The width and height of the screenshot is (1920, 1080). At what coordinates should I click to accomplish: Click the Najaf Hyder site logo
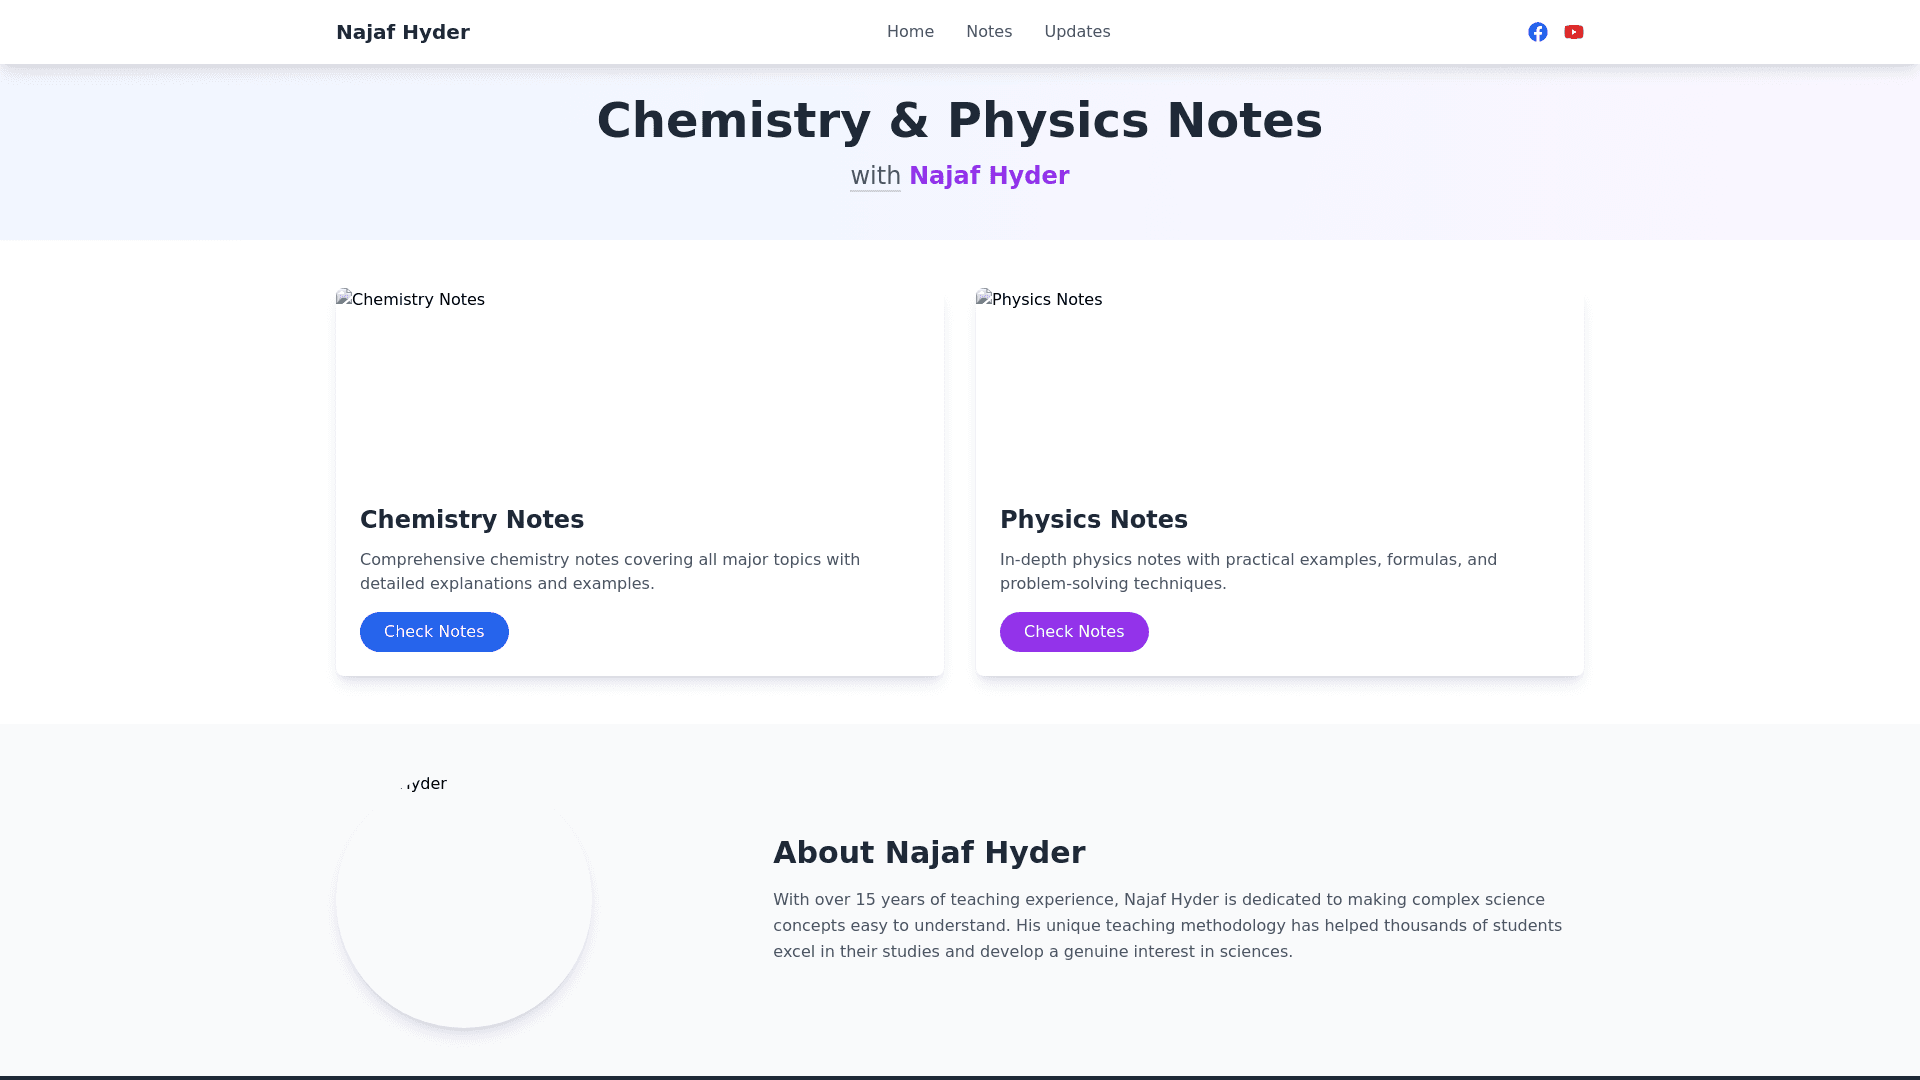(403, 32)
